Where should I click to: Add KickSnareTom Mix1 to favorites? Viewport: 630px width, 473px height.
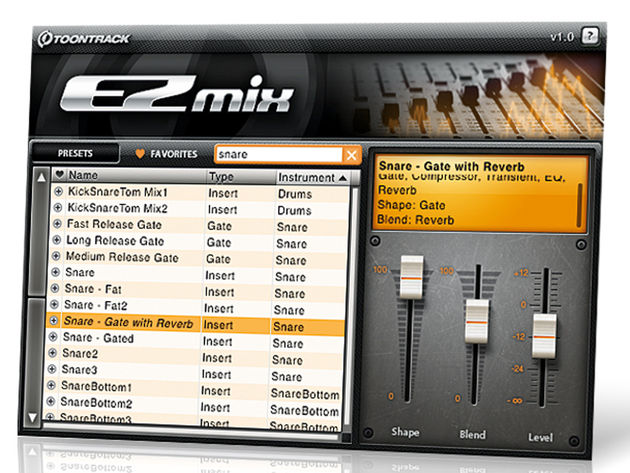click(x=59, y=191)
